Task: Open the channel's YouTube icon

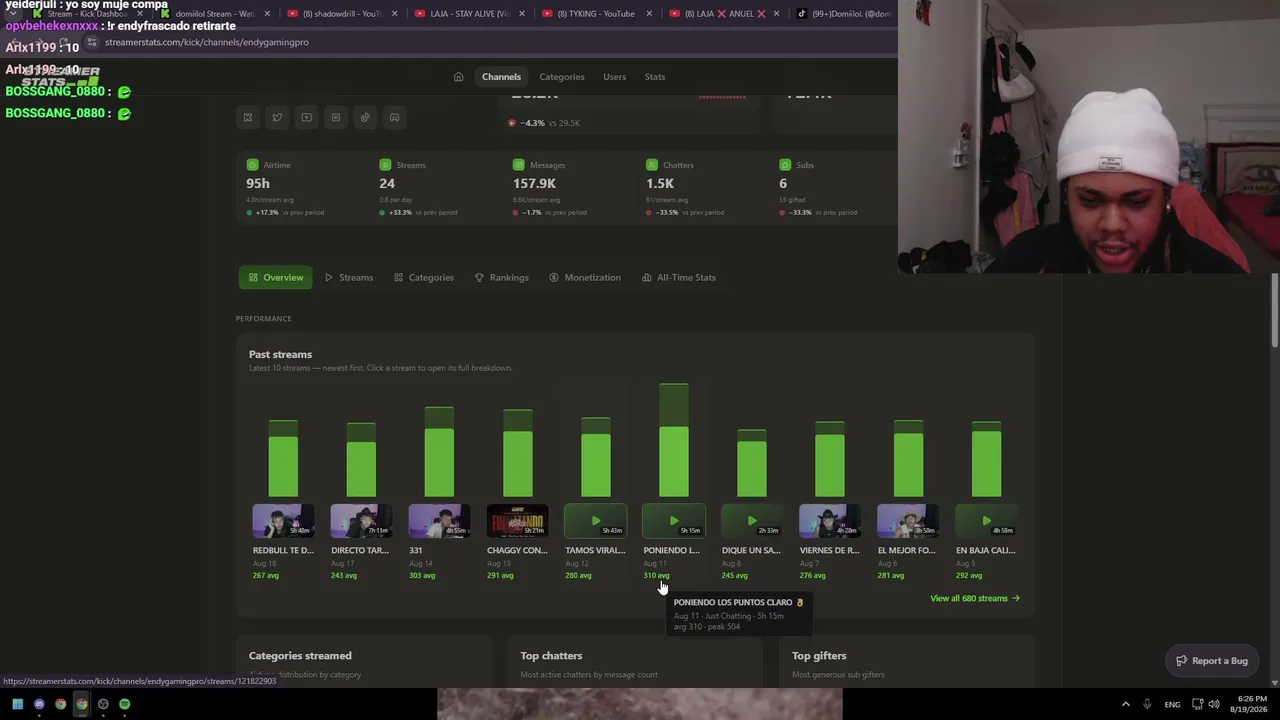Action: tap(306, 117)
